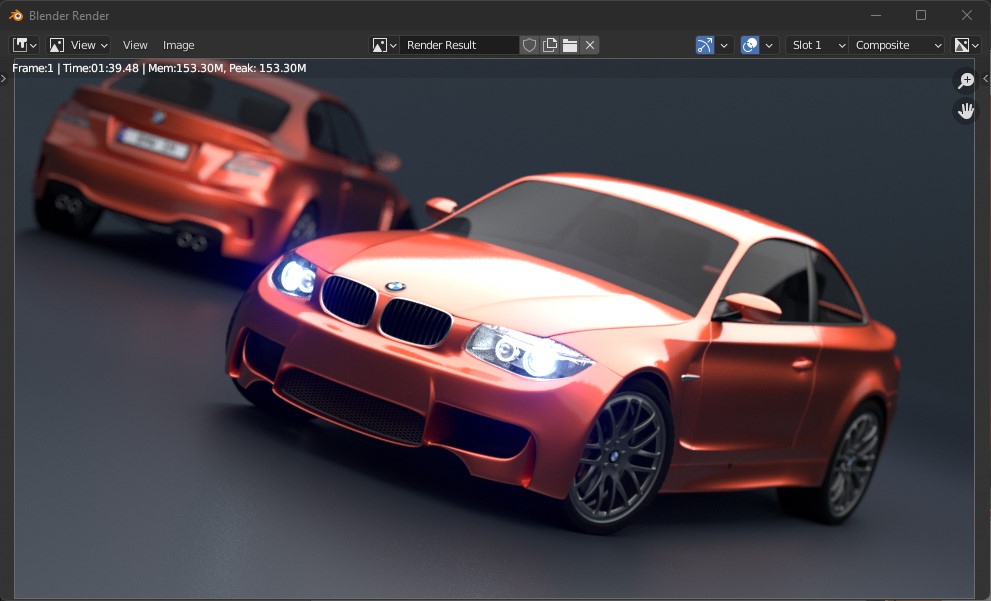Toggle the overlays visibility button
Image resolution: width=991 pixels, height=601 pixels.
coord(751,44)
